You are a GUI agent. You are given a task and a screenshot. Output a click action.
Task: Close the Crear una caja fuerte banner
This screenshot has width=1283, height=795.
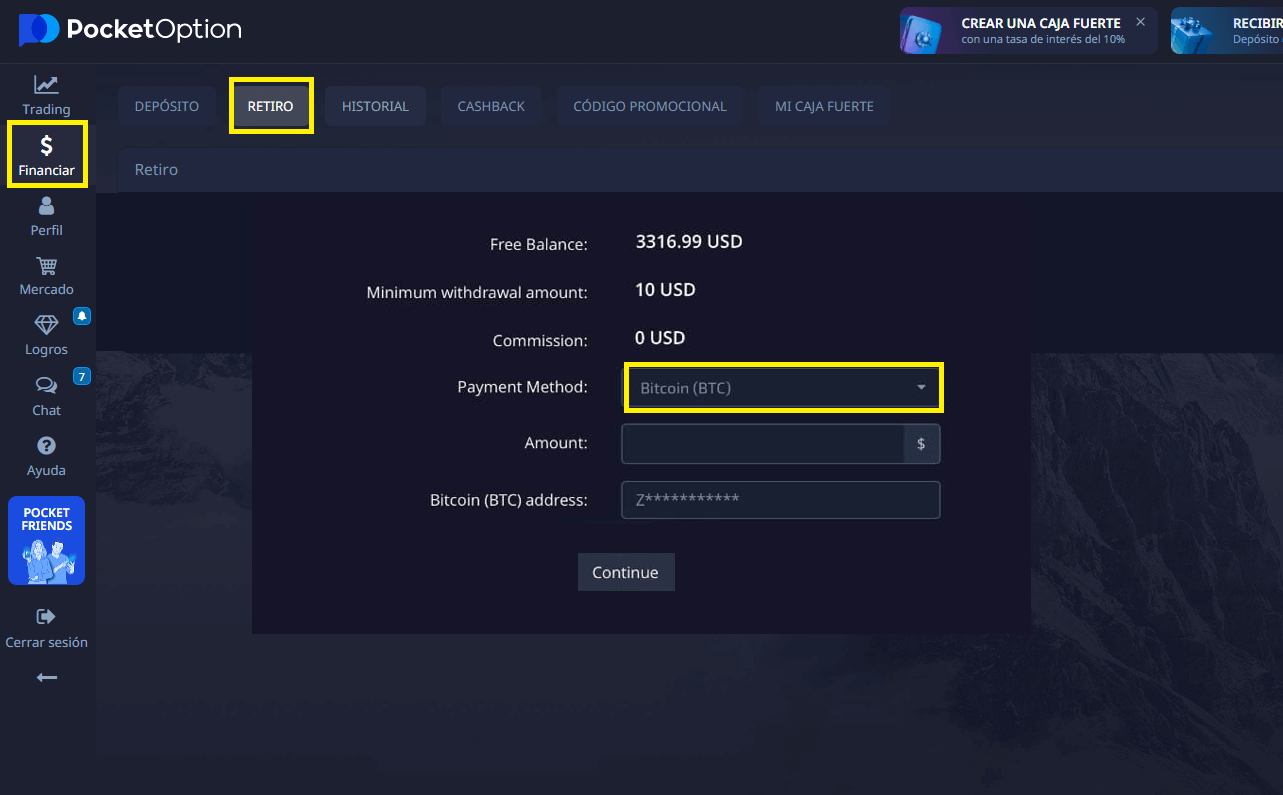click(x=1140, y=22)
